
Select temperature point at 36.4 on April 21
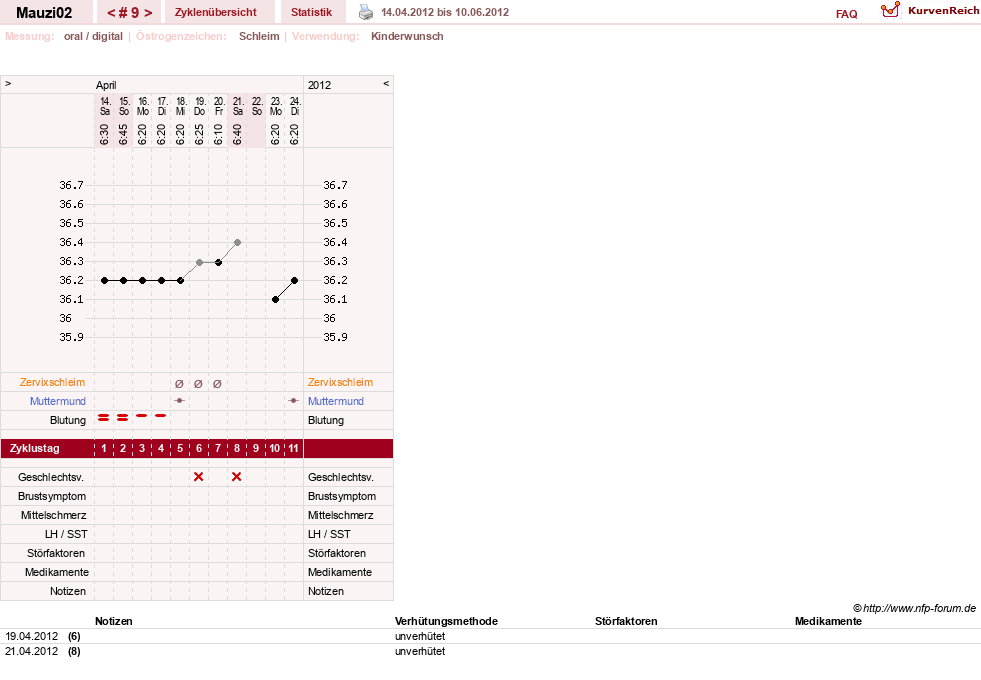tap(237, 242)
